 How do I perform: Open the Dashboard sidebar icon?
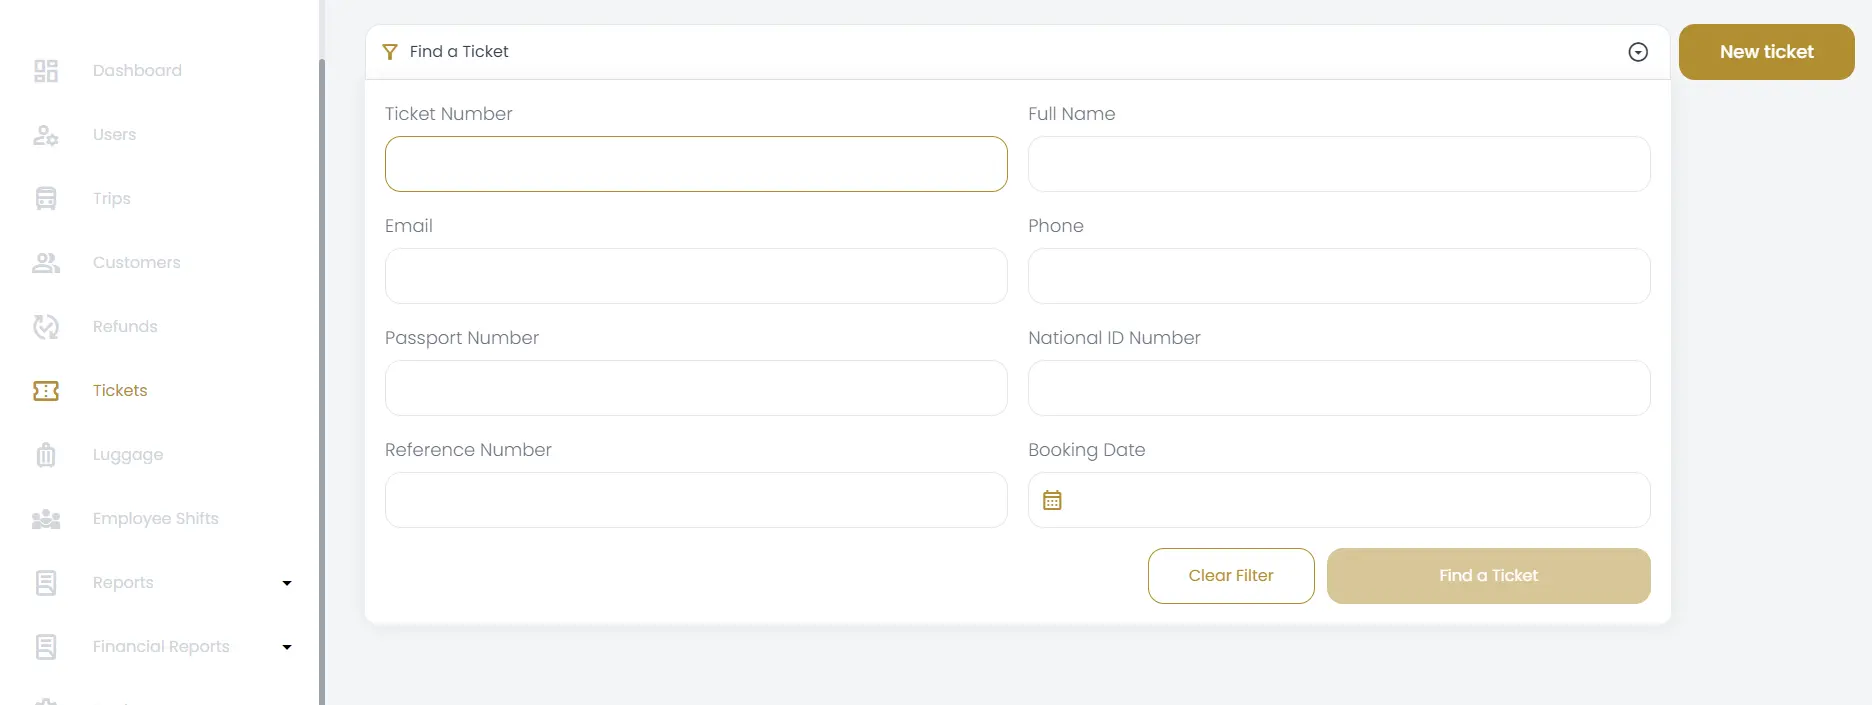[45, 70]
